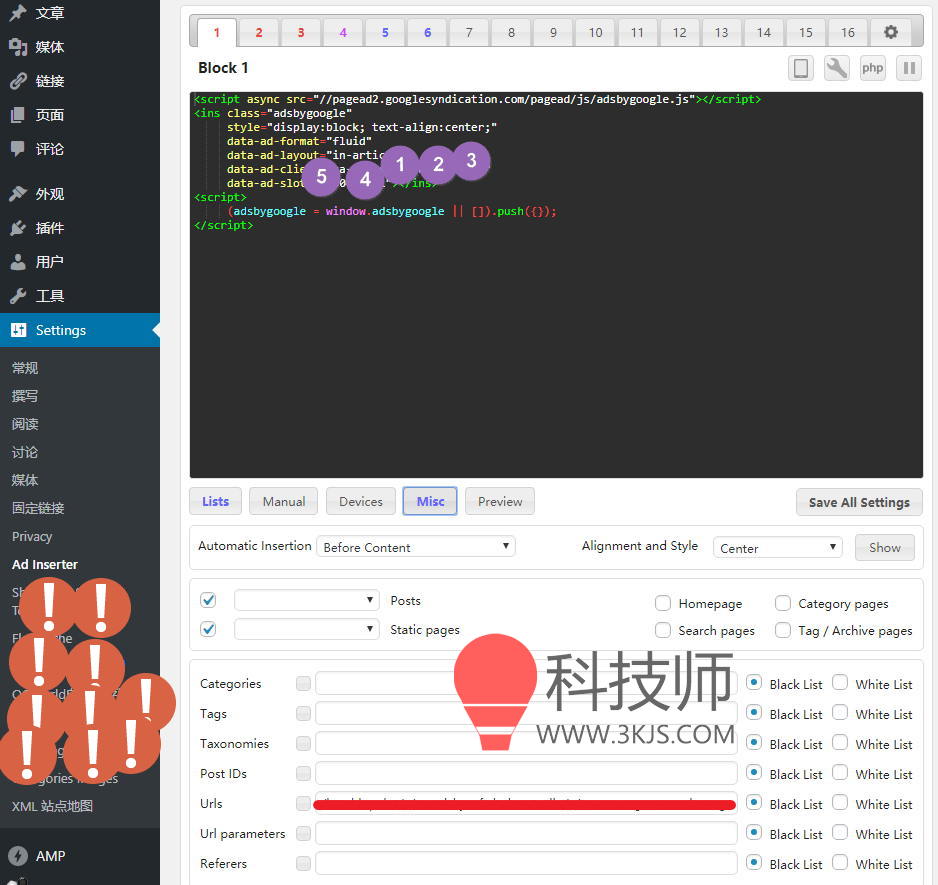Toggle the Categories list editor button

tap(303, 683)
